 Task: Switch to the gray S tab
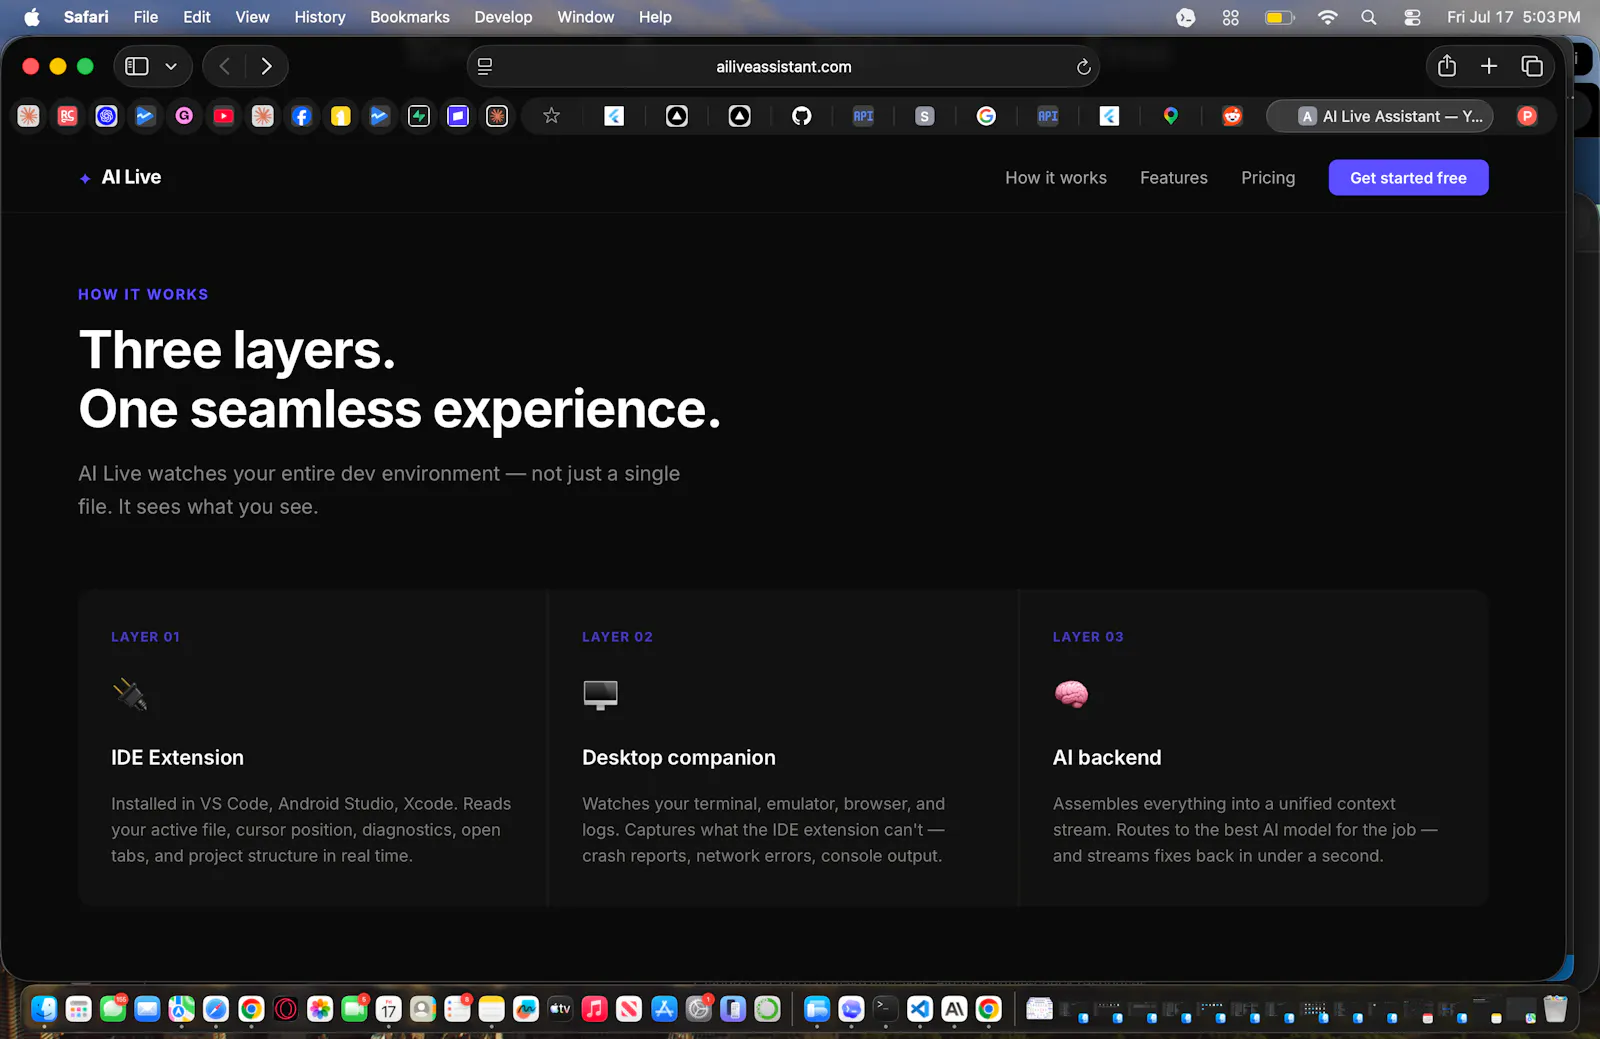click(x=924, y=116)
